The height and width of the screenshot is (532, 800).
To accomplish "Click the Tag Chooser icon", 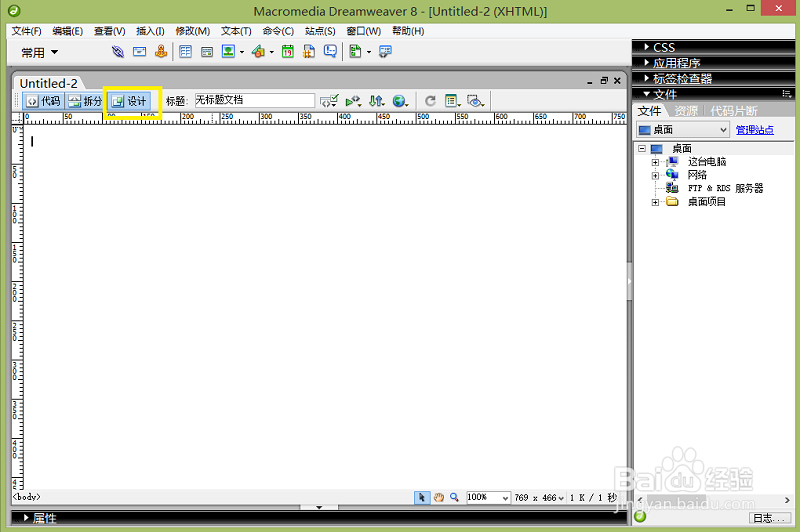I will [385, 52].
